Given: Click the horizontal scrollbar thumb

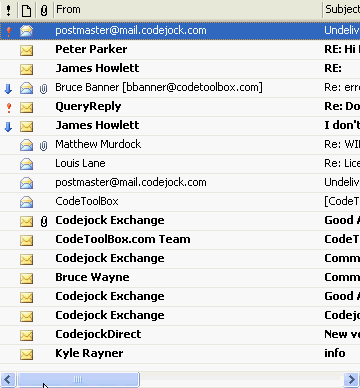Looking at the screenshot, I should [78, 380].
